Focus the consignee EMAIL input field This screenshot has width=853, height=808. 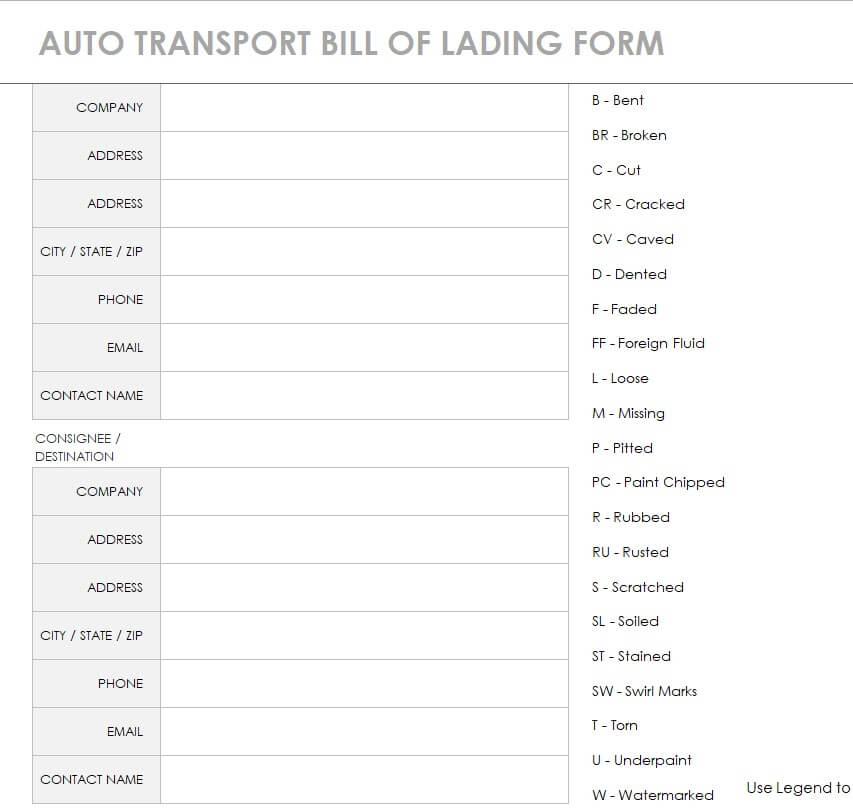(x=364, y=731)
